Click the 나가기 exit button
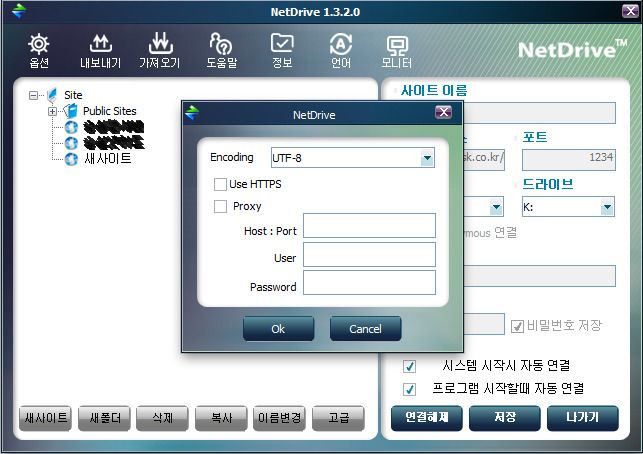Image resolution: width=643 pixels, height=454 pixels. [583, 418]
